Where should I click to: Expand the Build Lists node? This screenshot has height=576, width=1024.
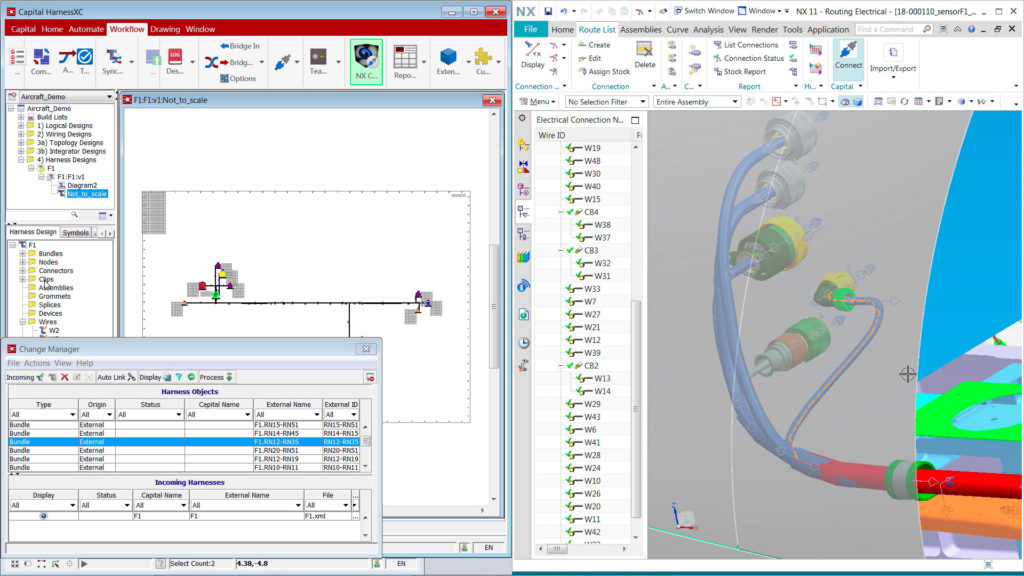point(21,117)
